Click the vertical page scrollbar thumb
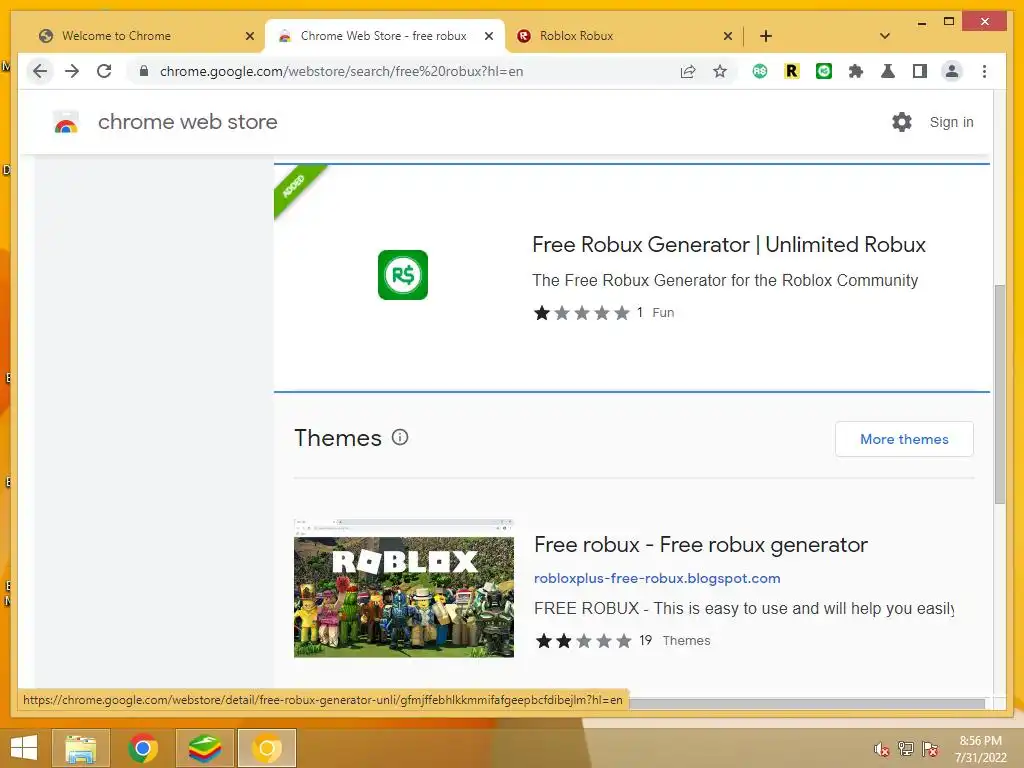The height and width of the screenshot is (768, 1024). click(999, 394)
